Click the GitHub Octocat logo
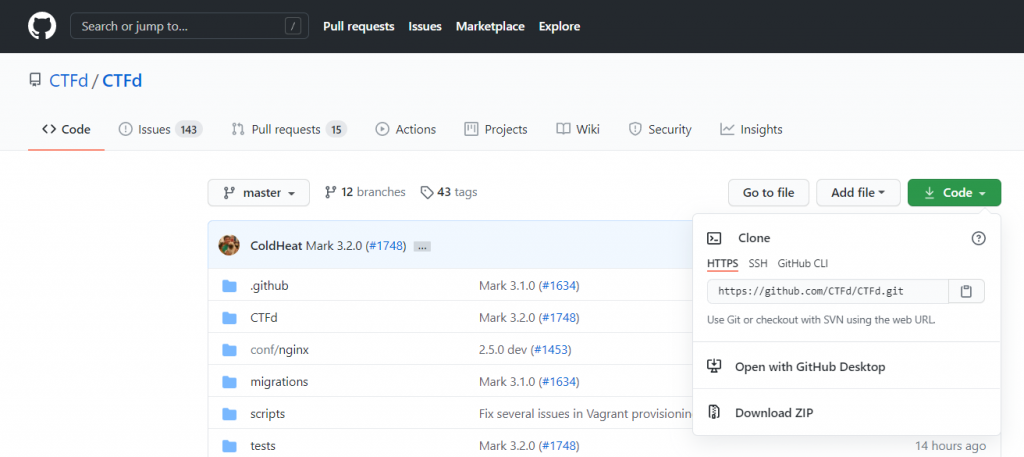This screenshot has height=457, width=1024. pos(42,26)
